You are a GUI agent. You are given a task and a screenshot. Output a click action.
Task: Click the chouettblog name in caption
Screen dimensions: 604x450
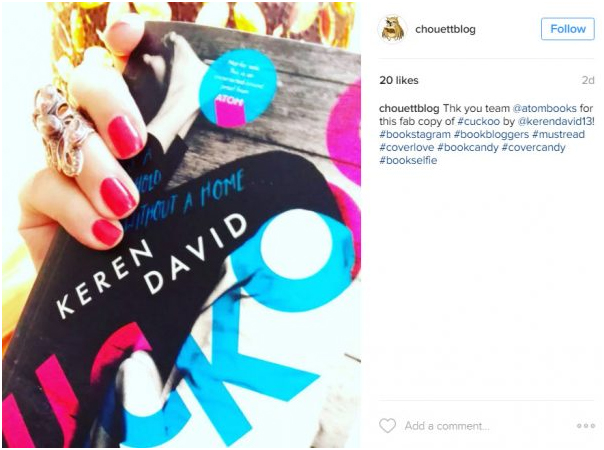point(409,108)
